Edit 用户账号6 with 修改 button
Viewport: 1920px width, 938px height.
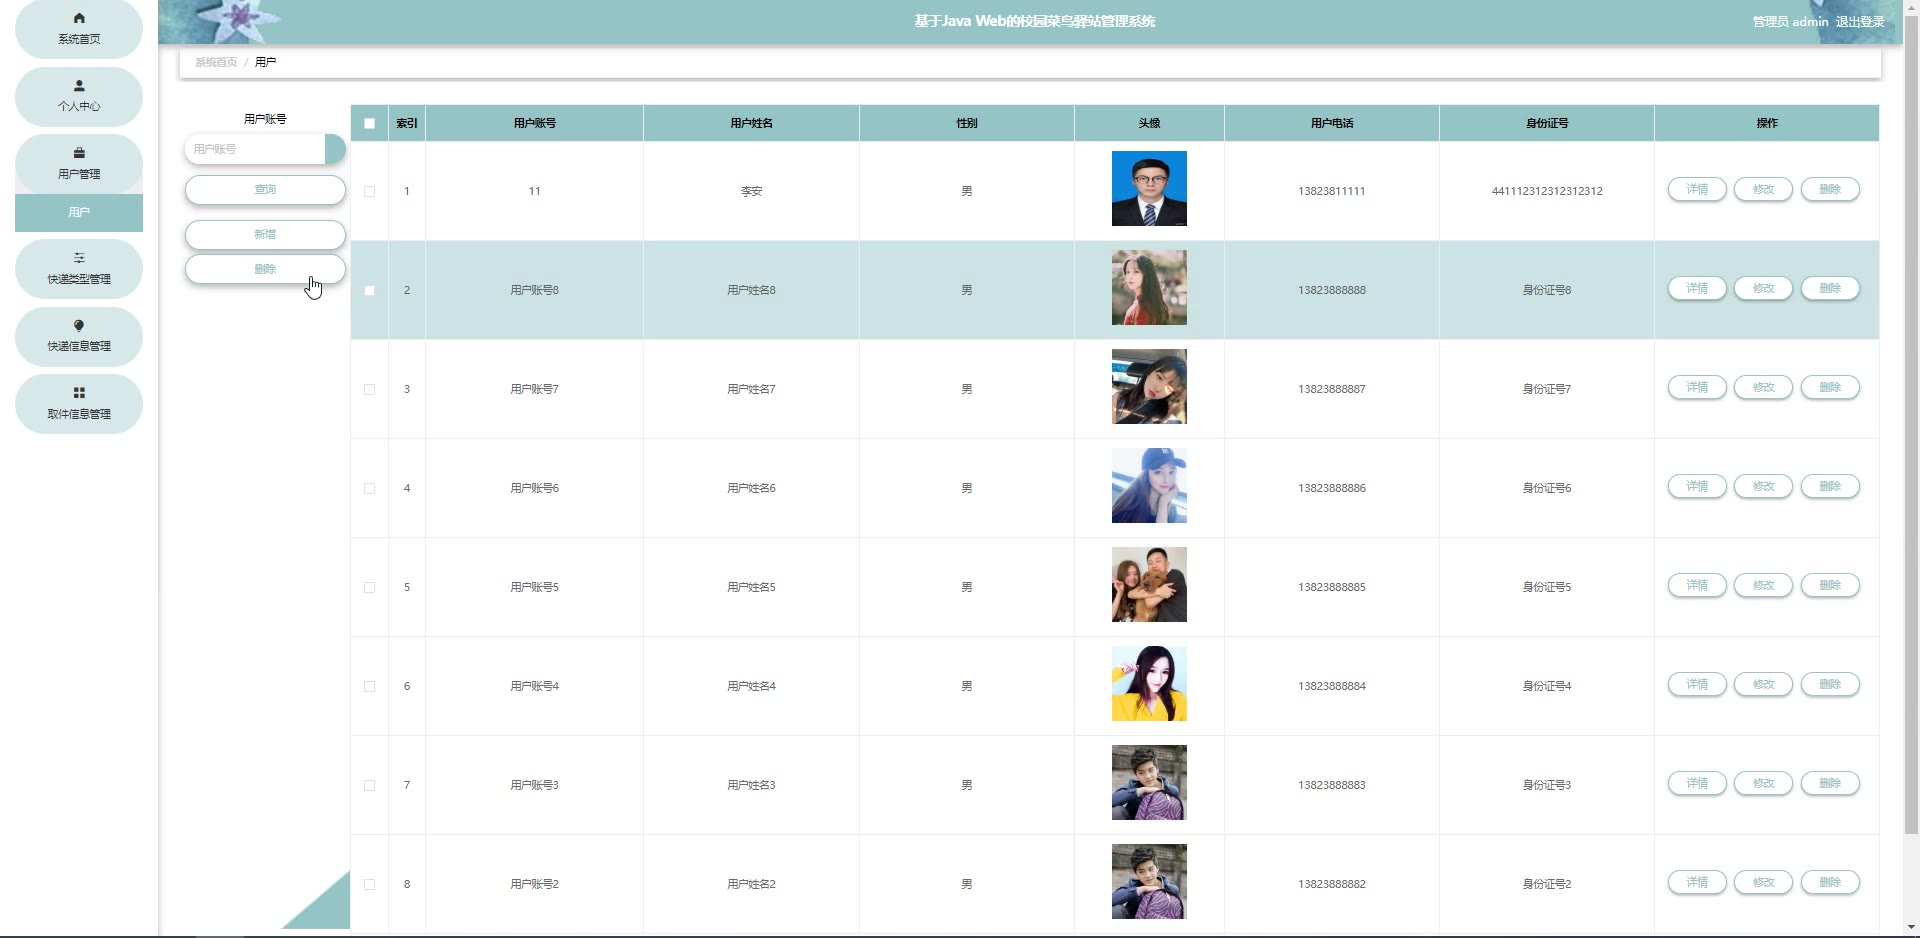[1763, 486]
